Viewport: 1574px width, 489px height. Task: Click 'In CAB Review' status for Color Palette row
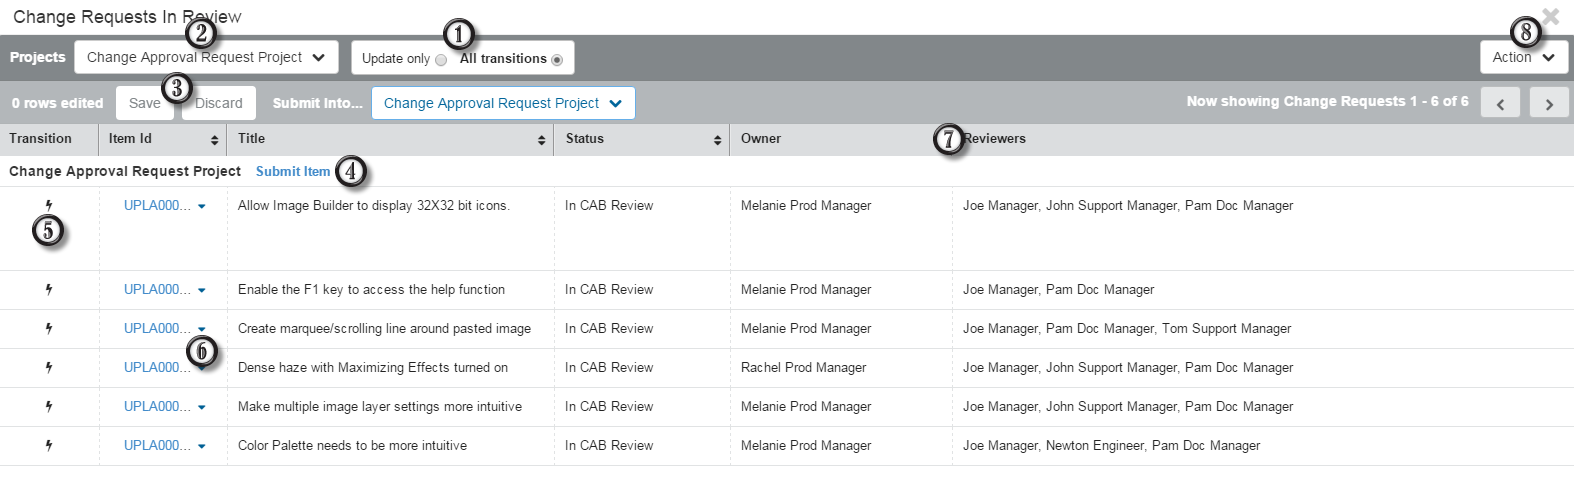point(609,445)
